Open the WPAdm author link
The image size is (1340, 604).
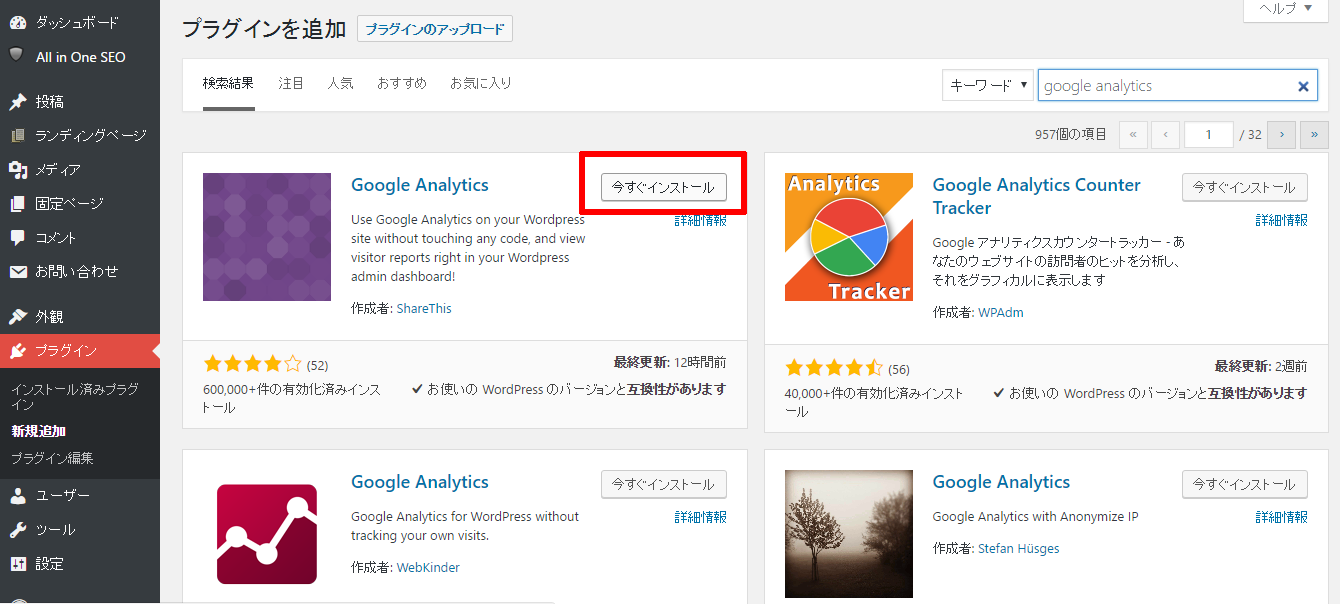pyautogui.click(x=1000, y=312)
